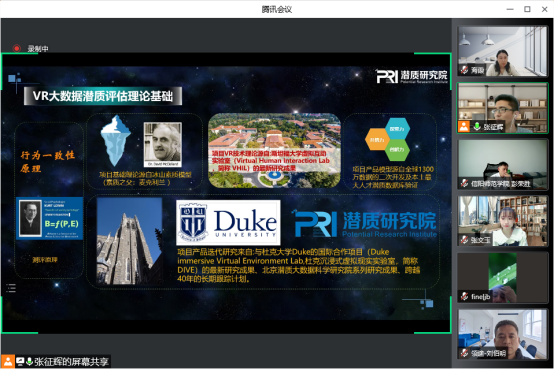The height and width of the screenshot is (370, 554).
Task: Click muted mic icon on 信阳师范学院 彭荣胜 tile
Action: pos(464,183)
